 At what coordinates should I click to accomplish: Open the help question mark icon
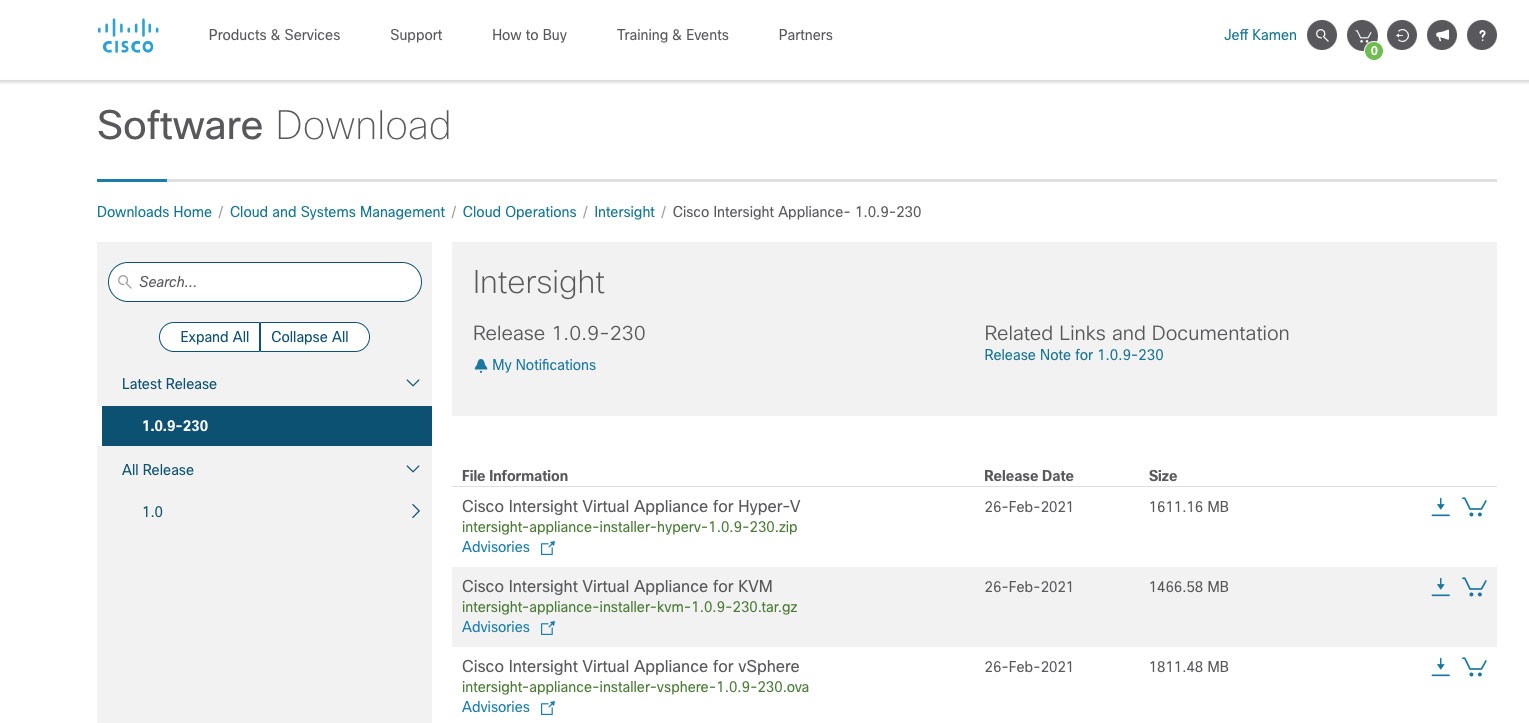click(1482, 35)
